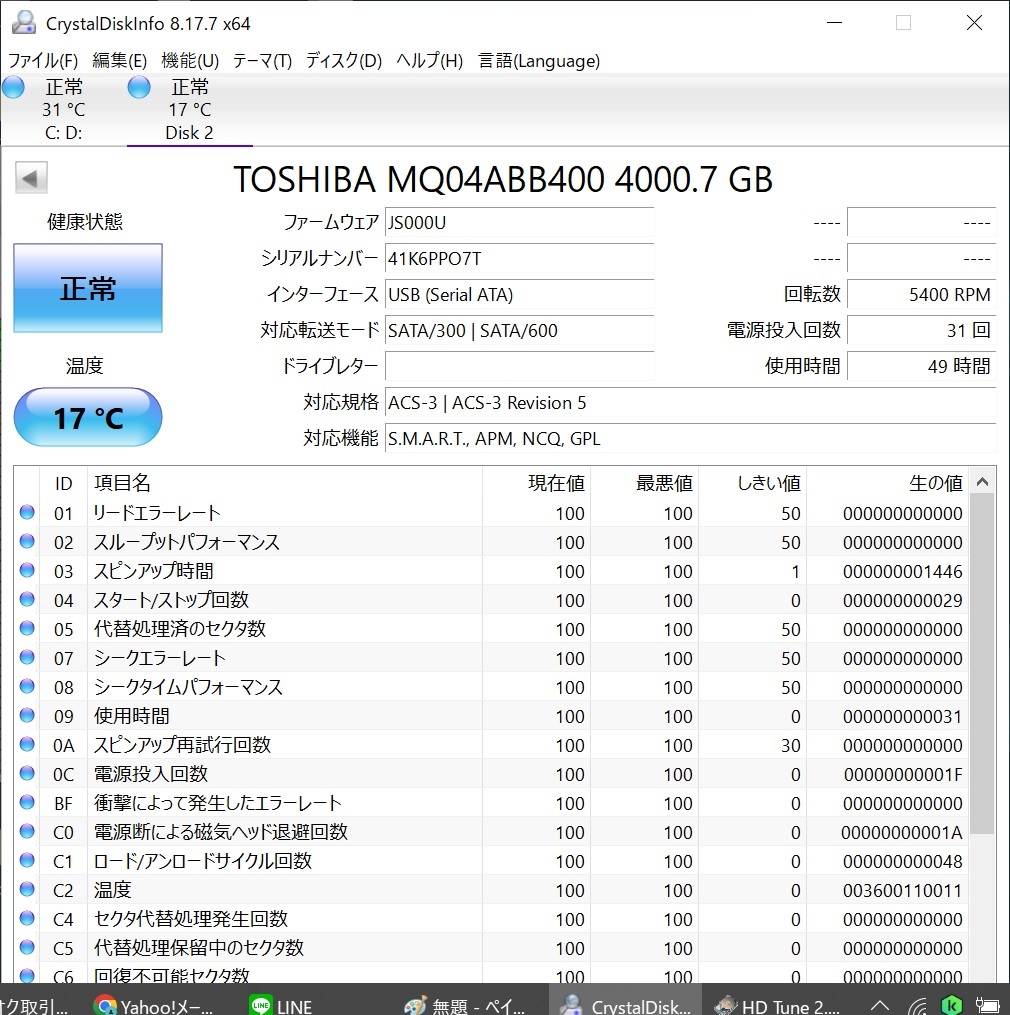Click status dot for C5 代替処理保留中のセクタ数

pos(27,947)
